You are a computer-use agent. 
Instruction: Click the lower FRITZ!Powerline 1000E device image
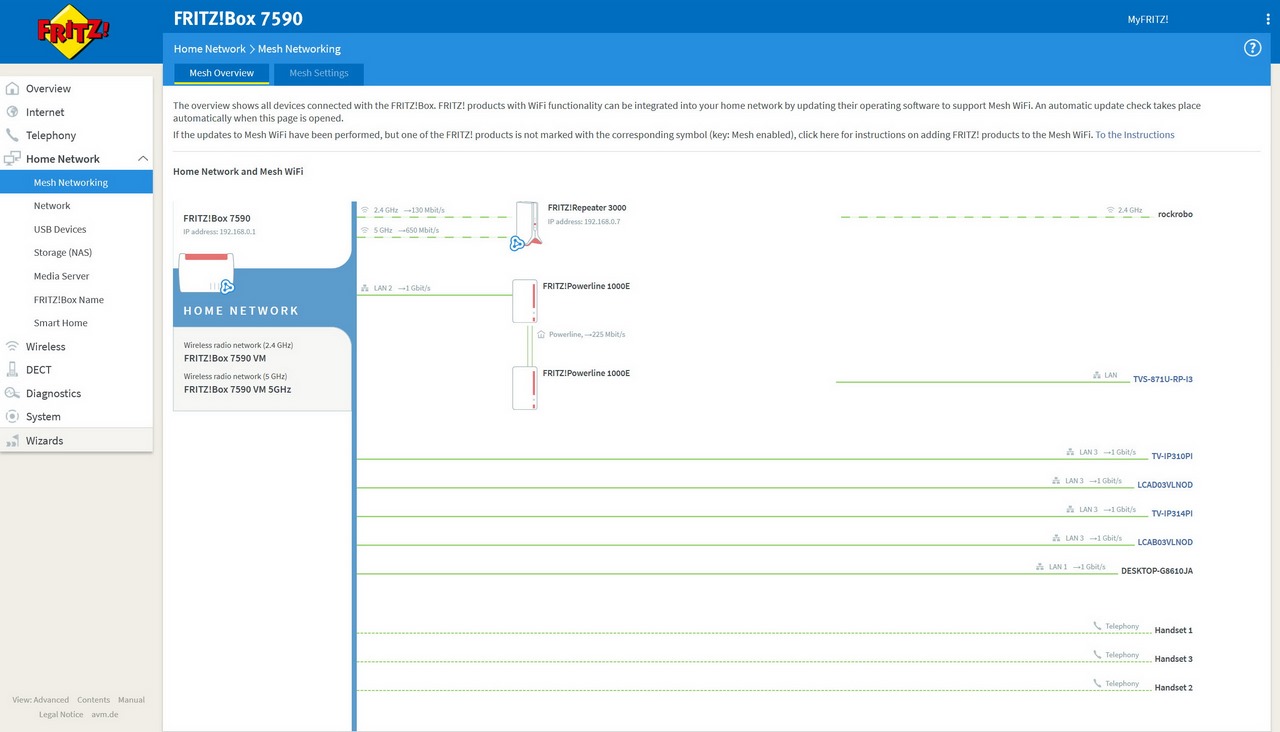point(525,388)
